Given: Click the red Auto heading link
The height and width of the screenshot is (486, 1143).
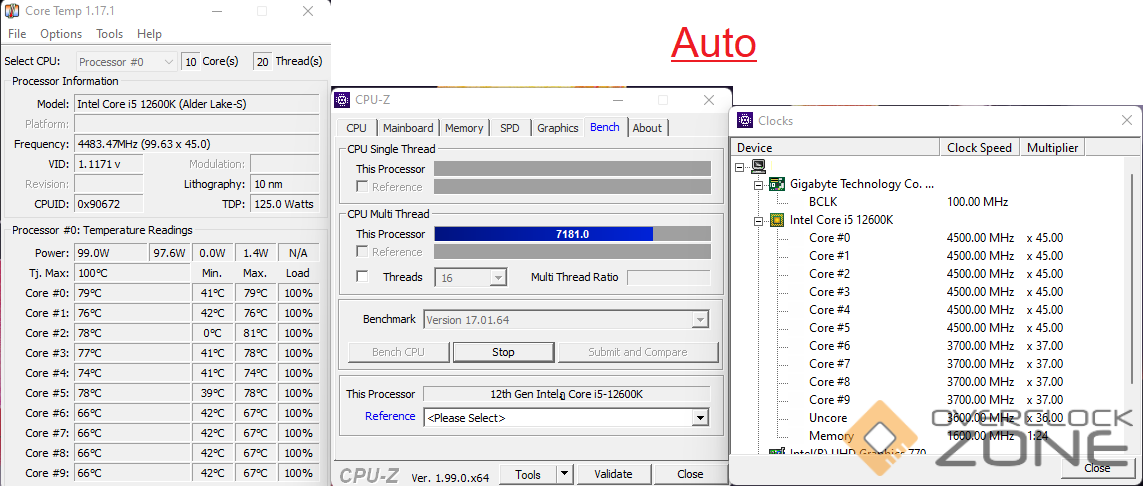Looking at the screenshot, I should (x=714, y=43).
